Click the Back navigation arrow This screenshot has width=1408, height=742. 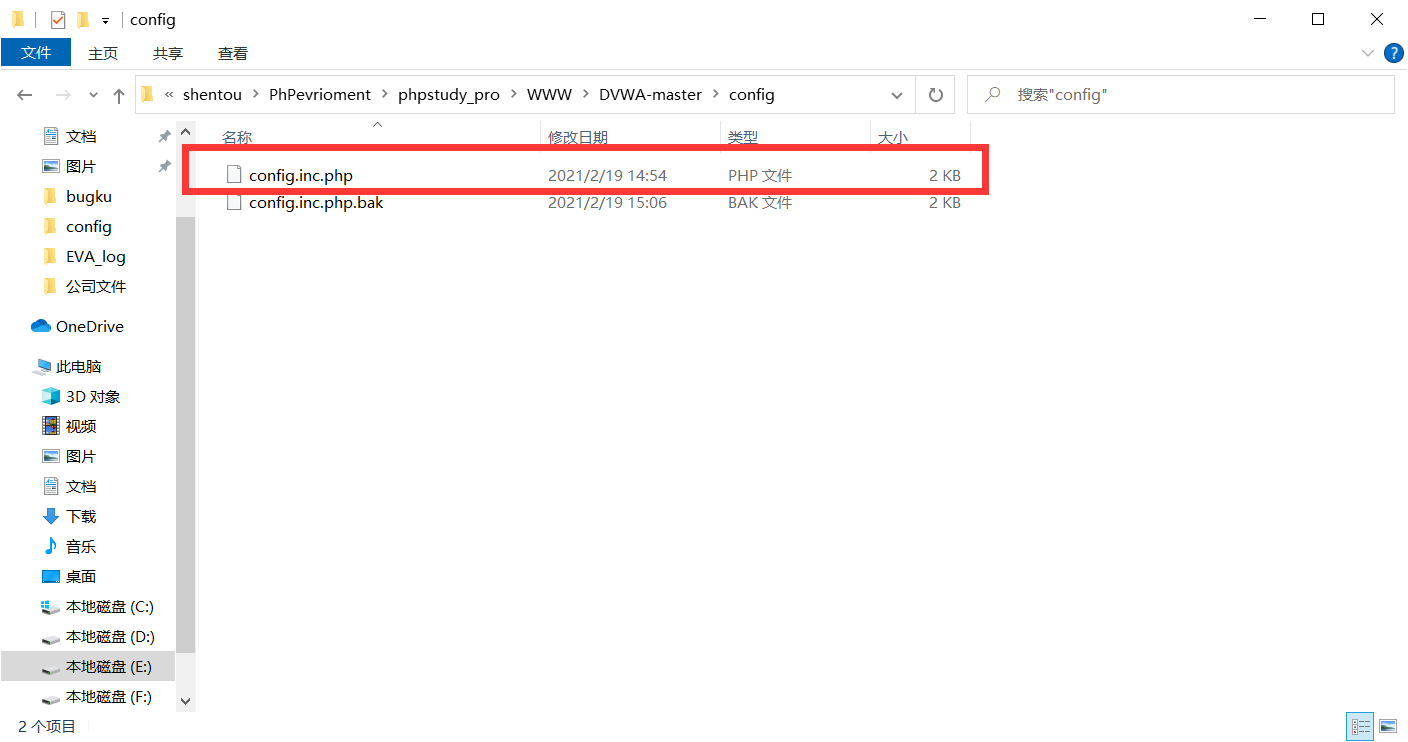(x=25, y=95)
